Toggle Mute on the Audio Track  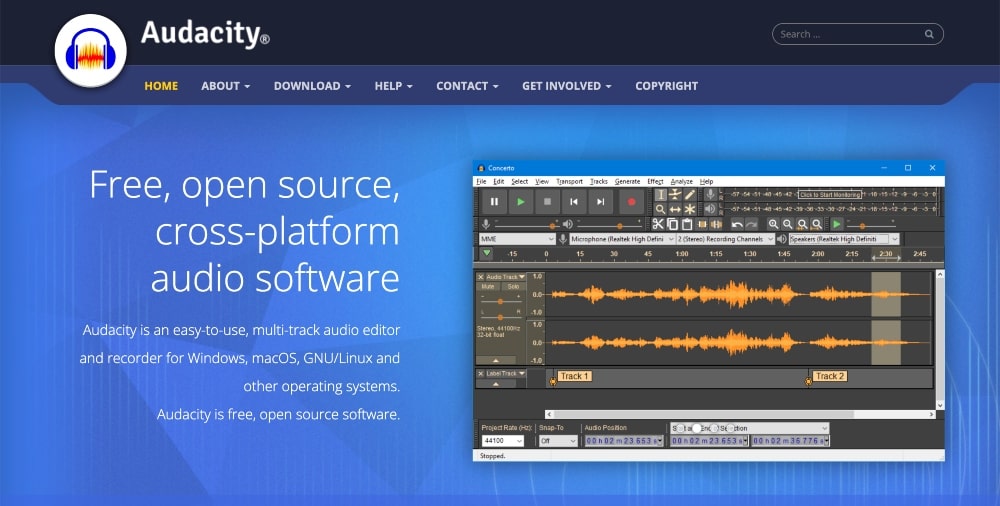[488, 287]
